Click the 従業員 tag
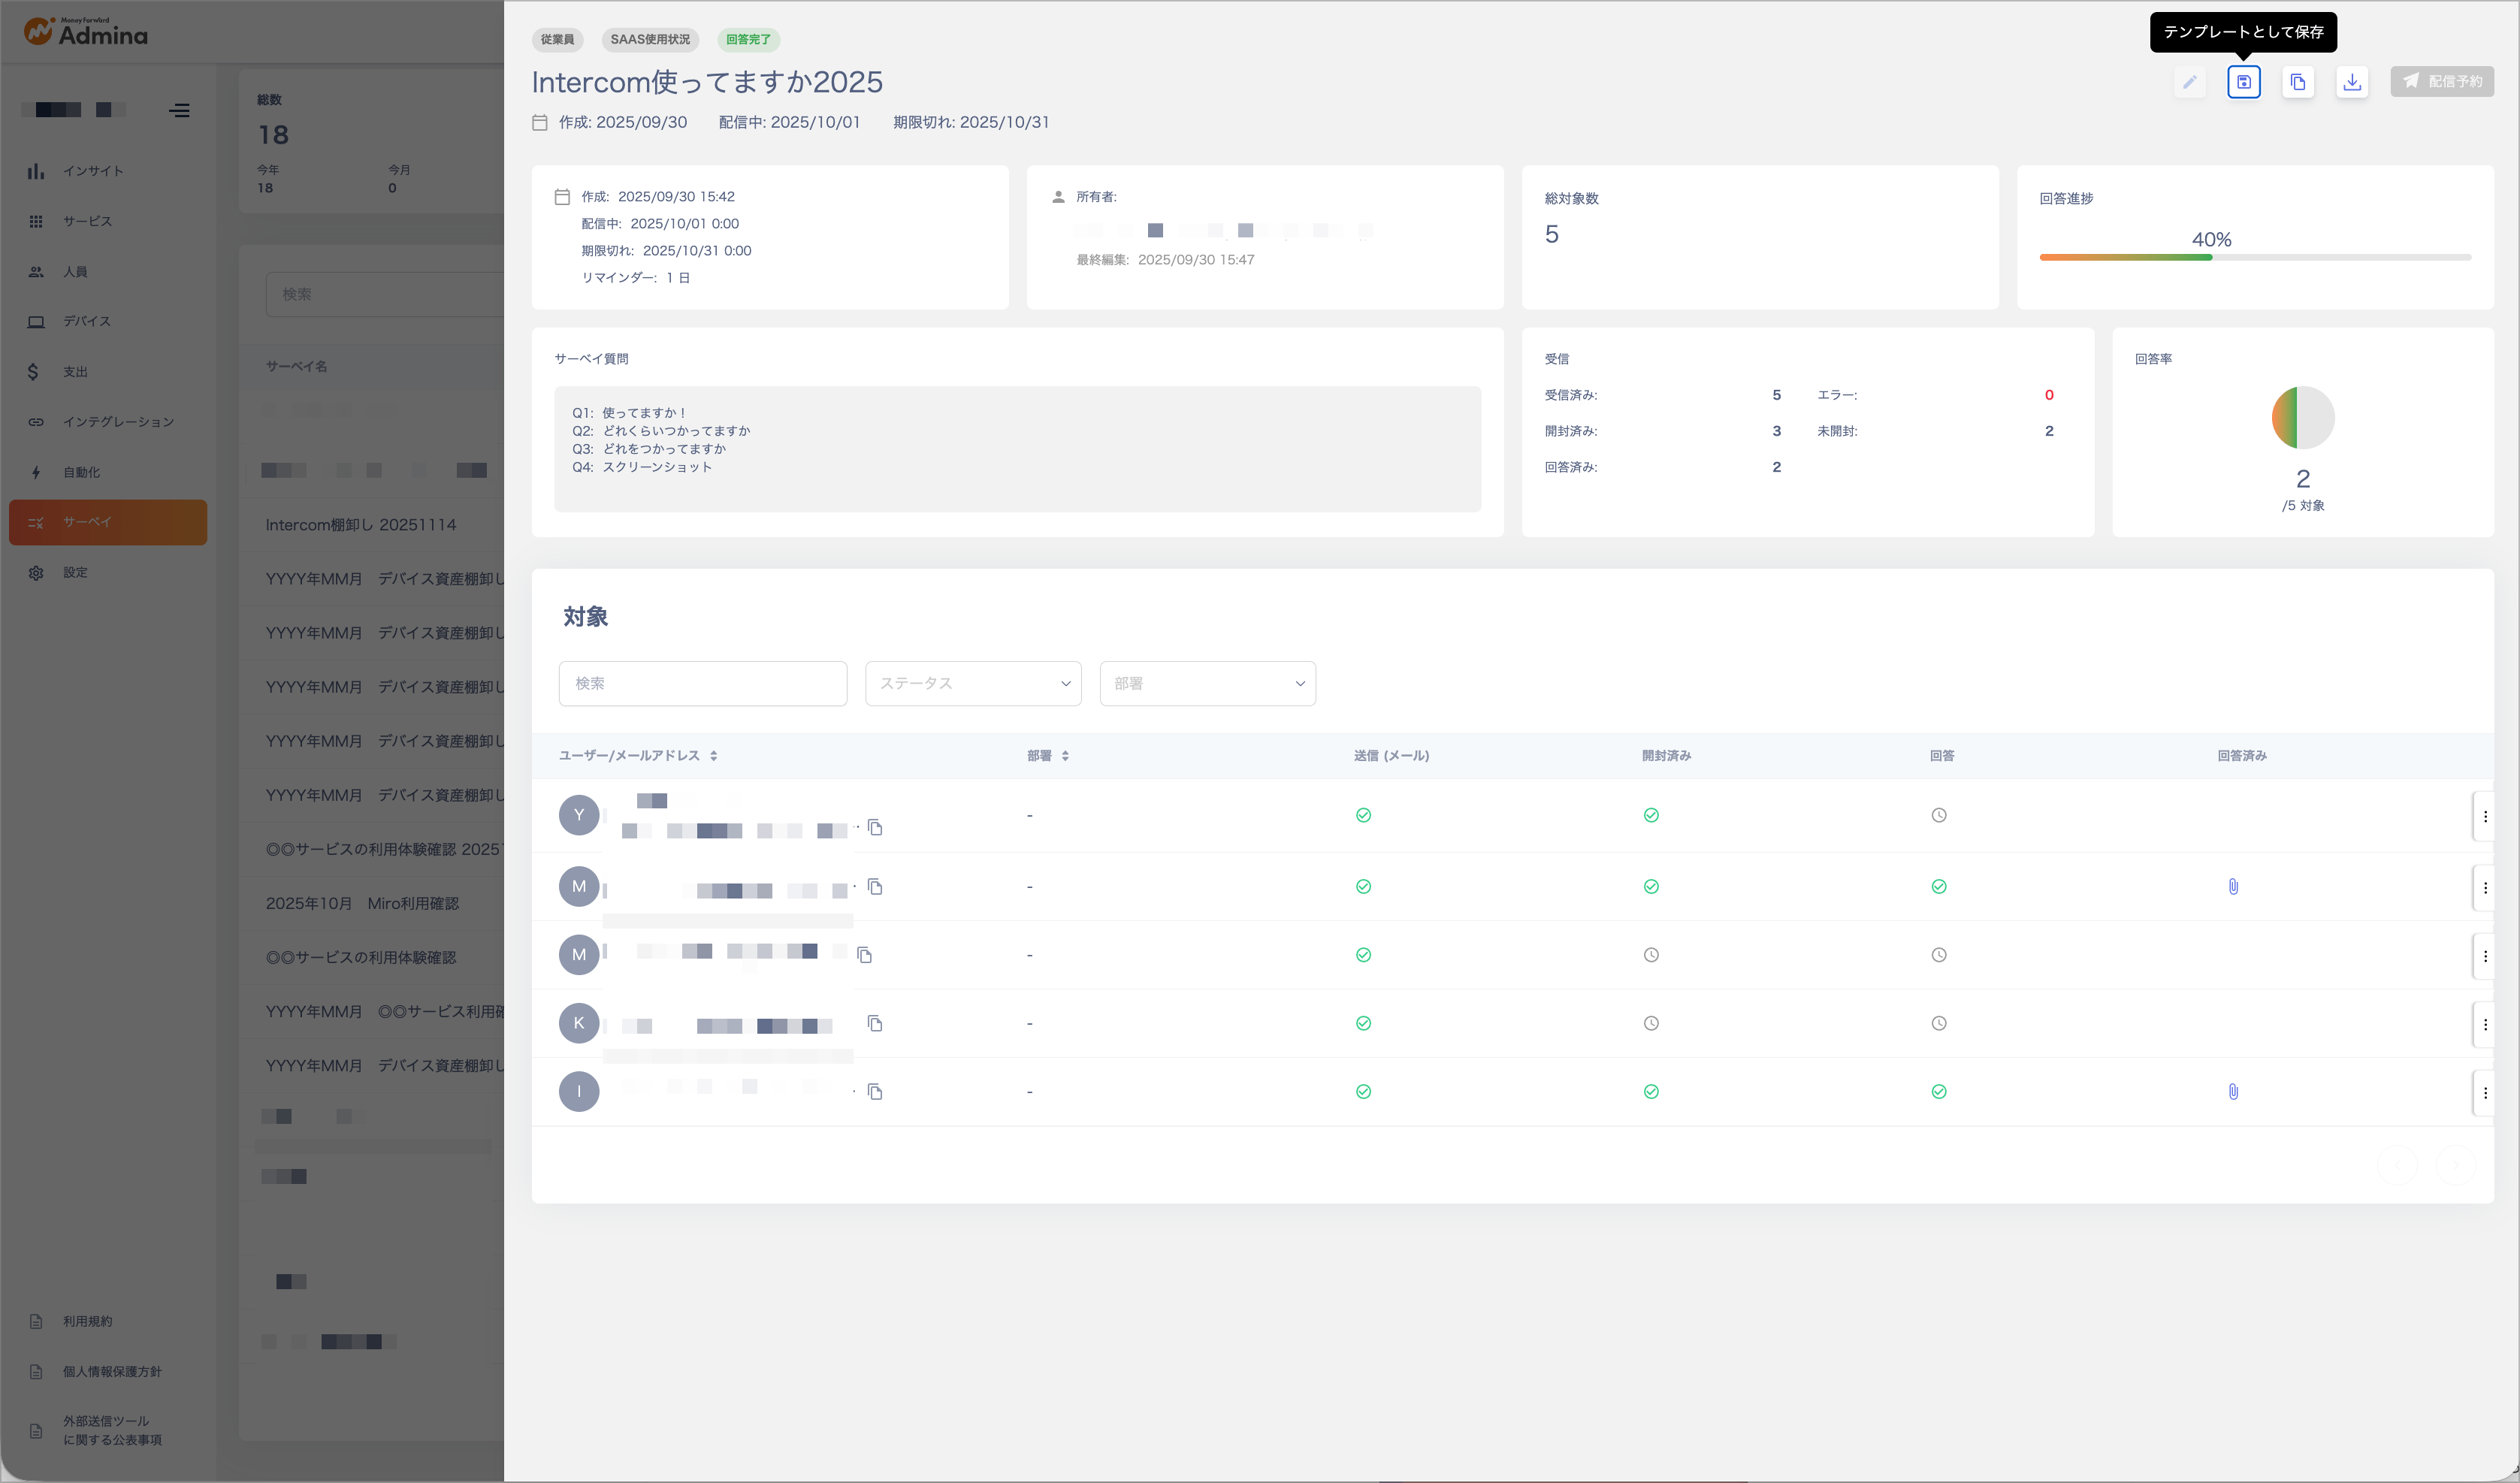This screenshot has width=2520, height=1483. pyautogui.click(x=557, y=40)
